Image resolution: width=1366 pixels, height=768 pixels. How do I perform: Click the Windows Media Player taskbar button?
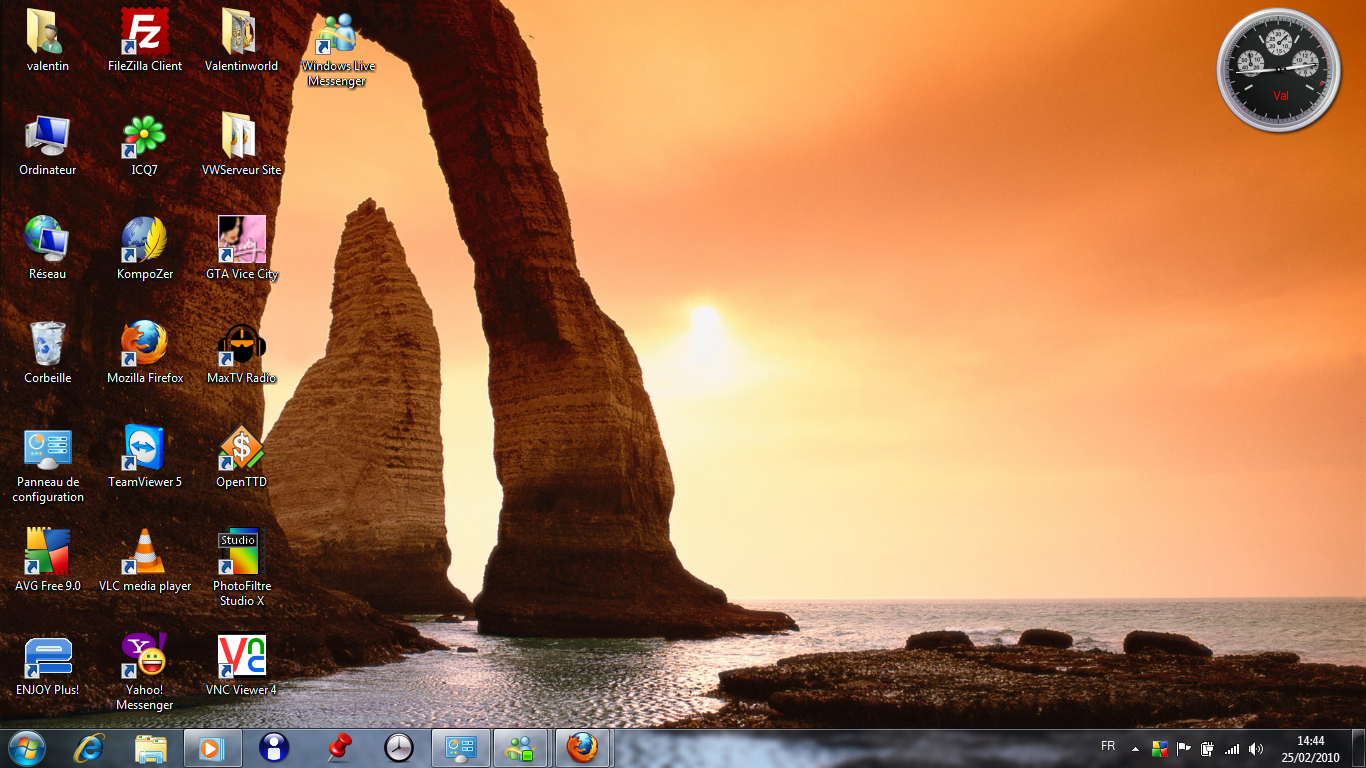(212, 747)
